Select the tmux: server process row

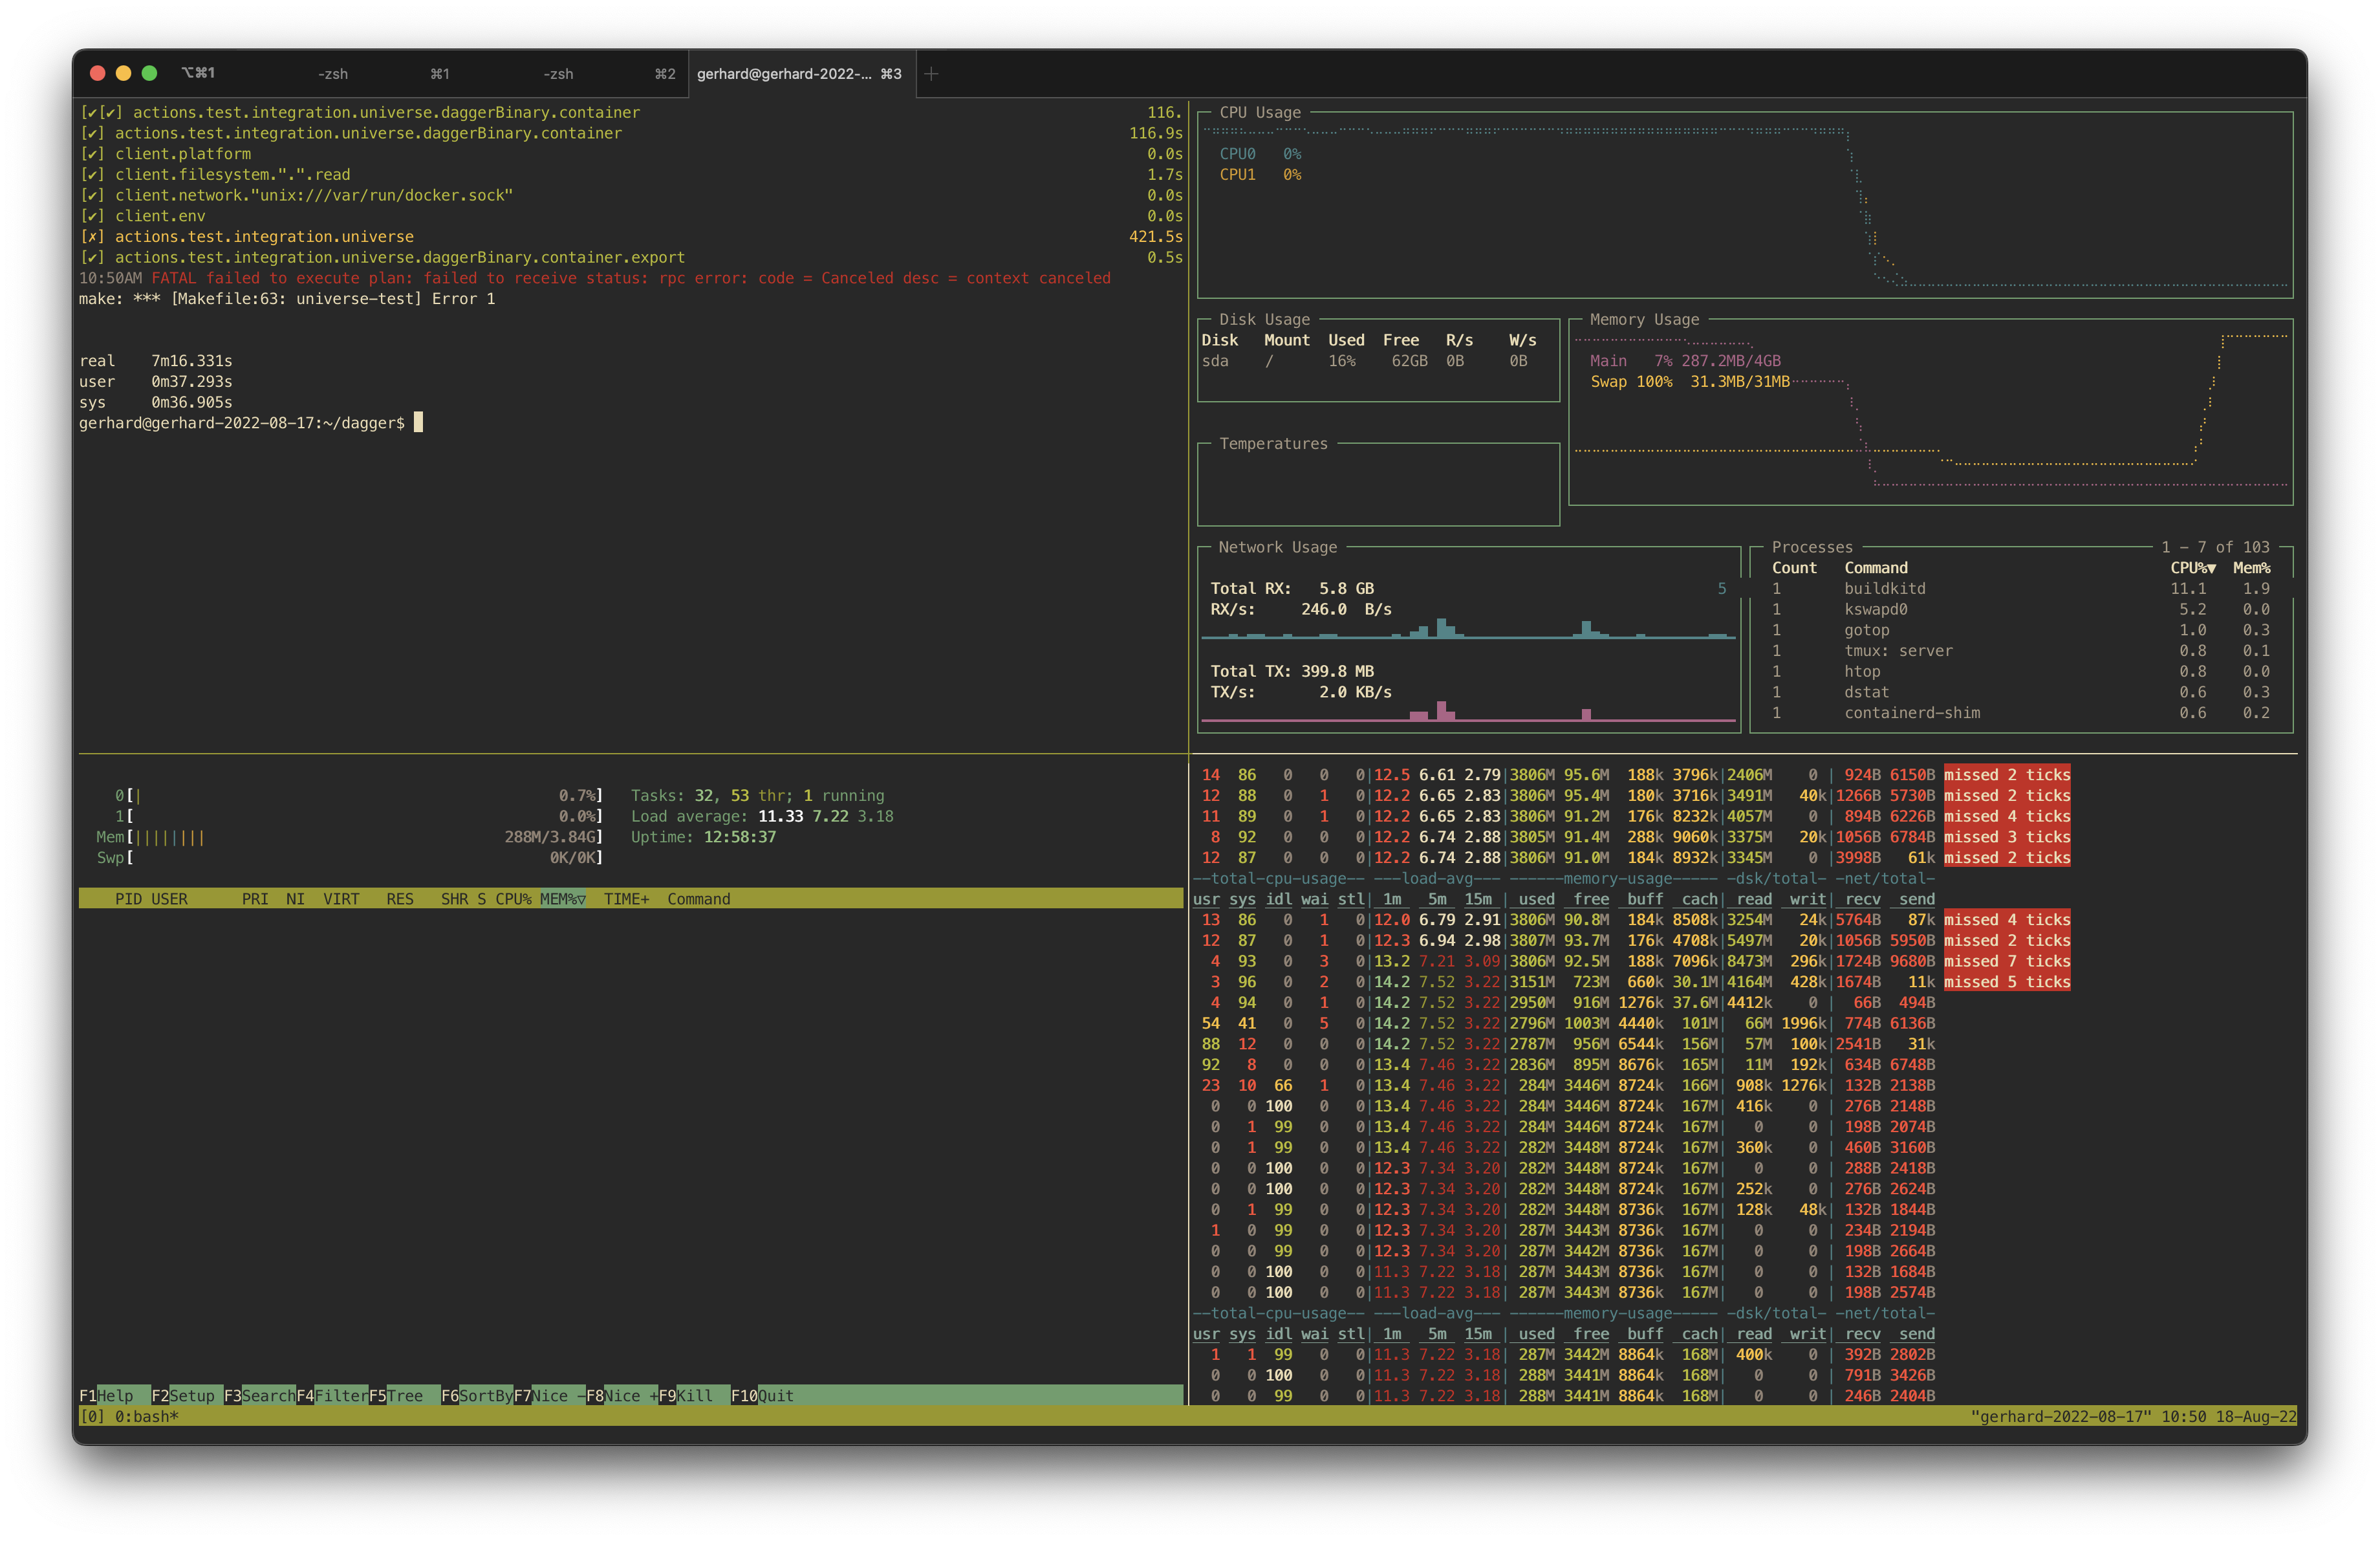pyautogui.click(x=2020, y=651)
